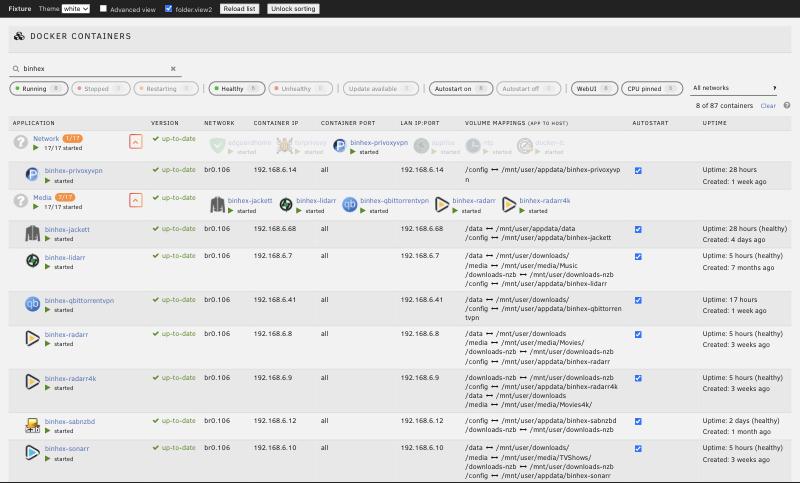Click the Media folder question-mark icon
This screenshot has height=483, width=800.
click(21, 201)
